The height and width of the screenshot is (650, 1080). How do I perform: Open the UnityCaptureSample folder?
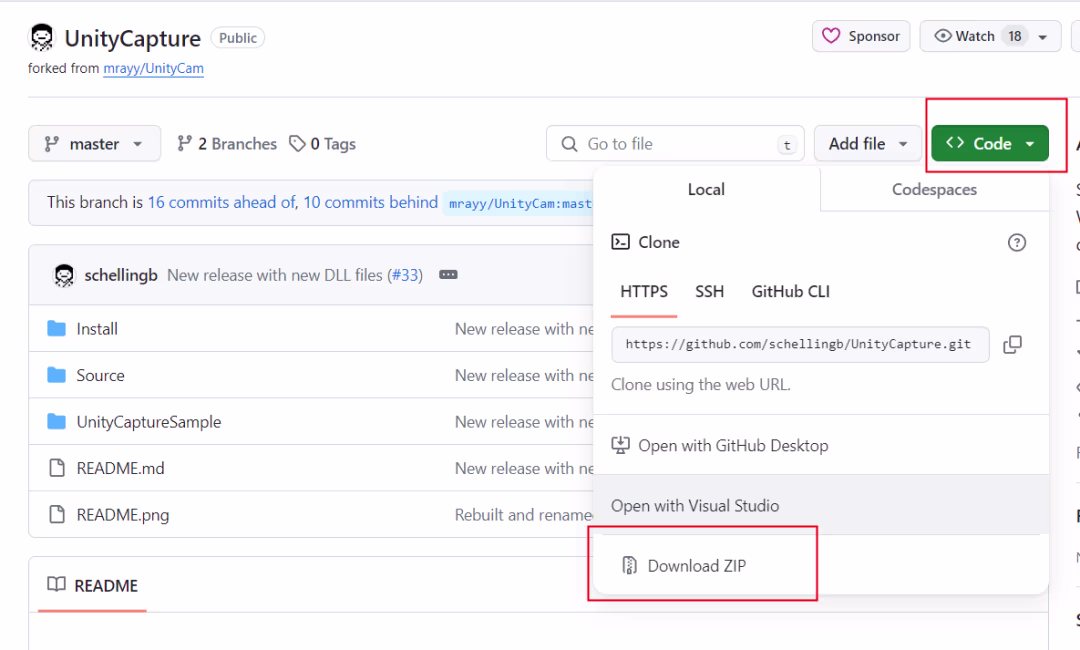tap(149, 422)
